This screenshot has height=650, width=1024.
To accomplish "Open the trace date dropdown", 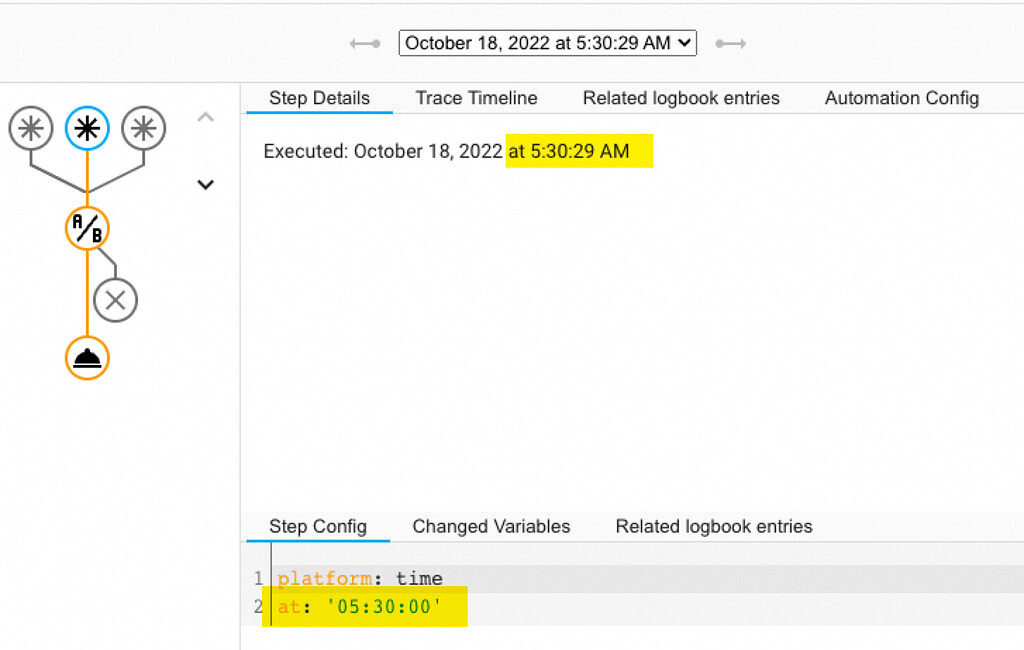I will pyautogui.click(x=548, y=43).
